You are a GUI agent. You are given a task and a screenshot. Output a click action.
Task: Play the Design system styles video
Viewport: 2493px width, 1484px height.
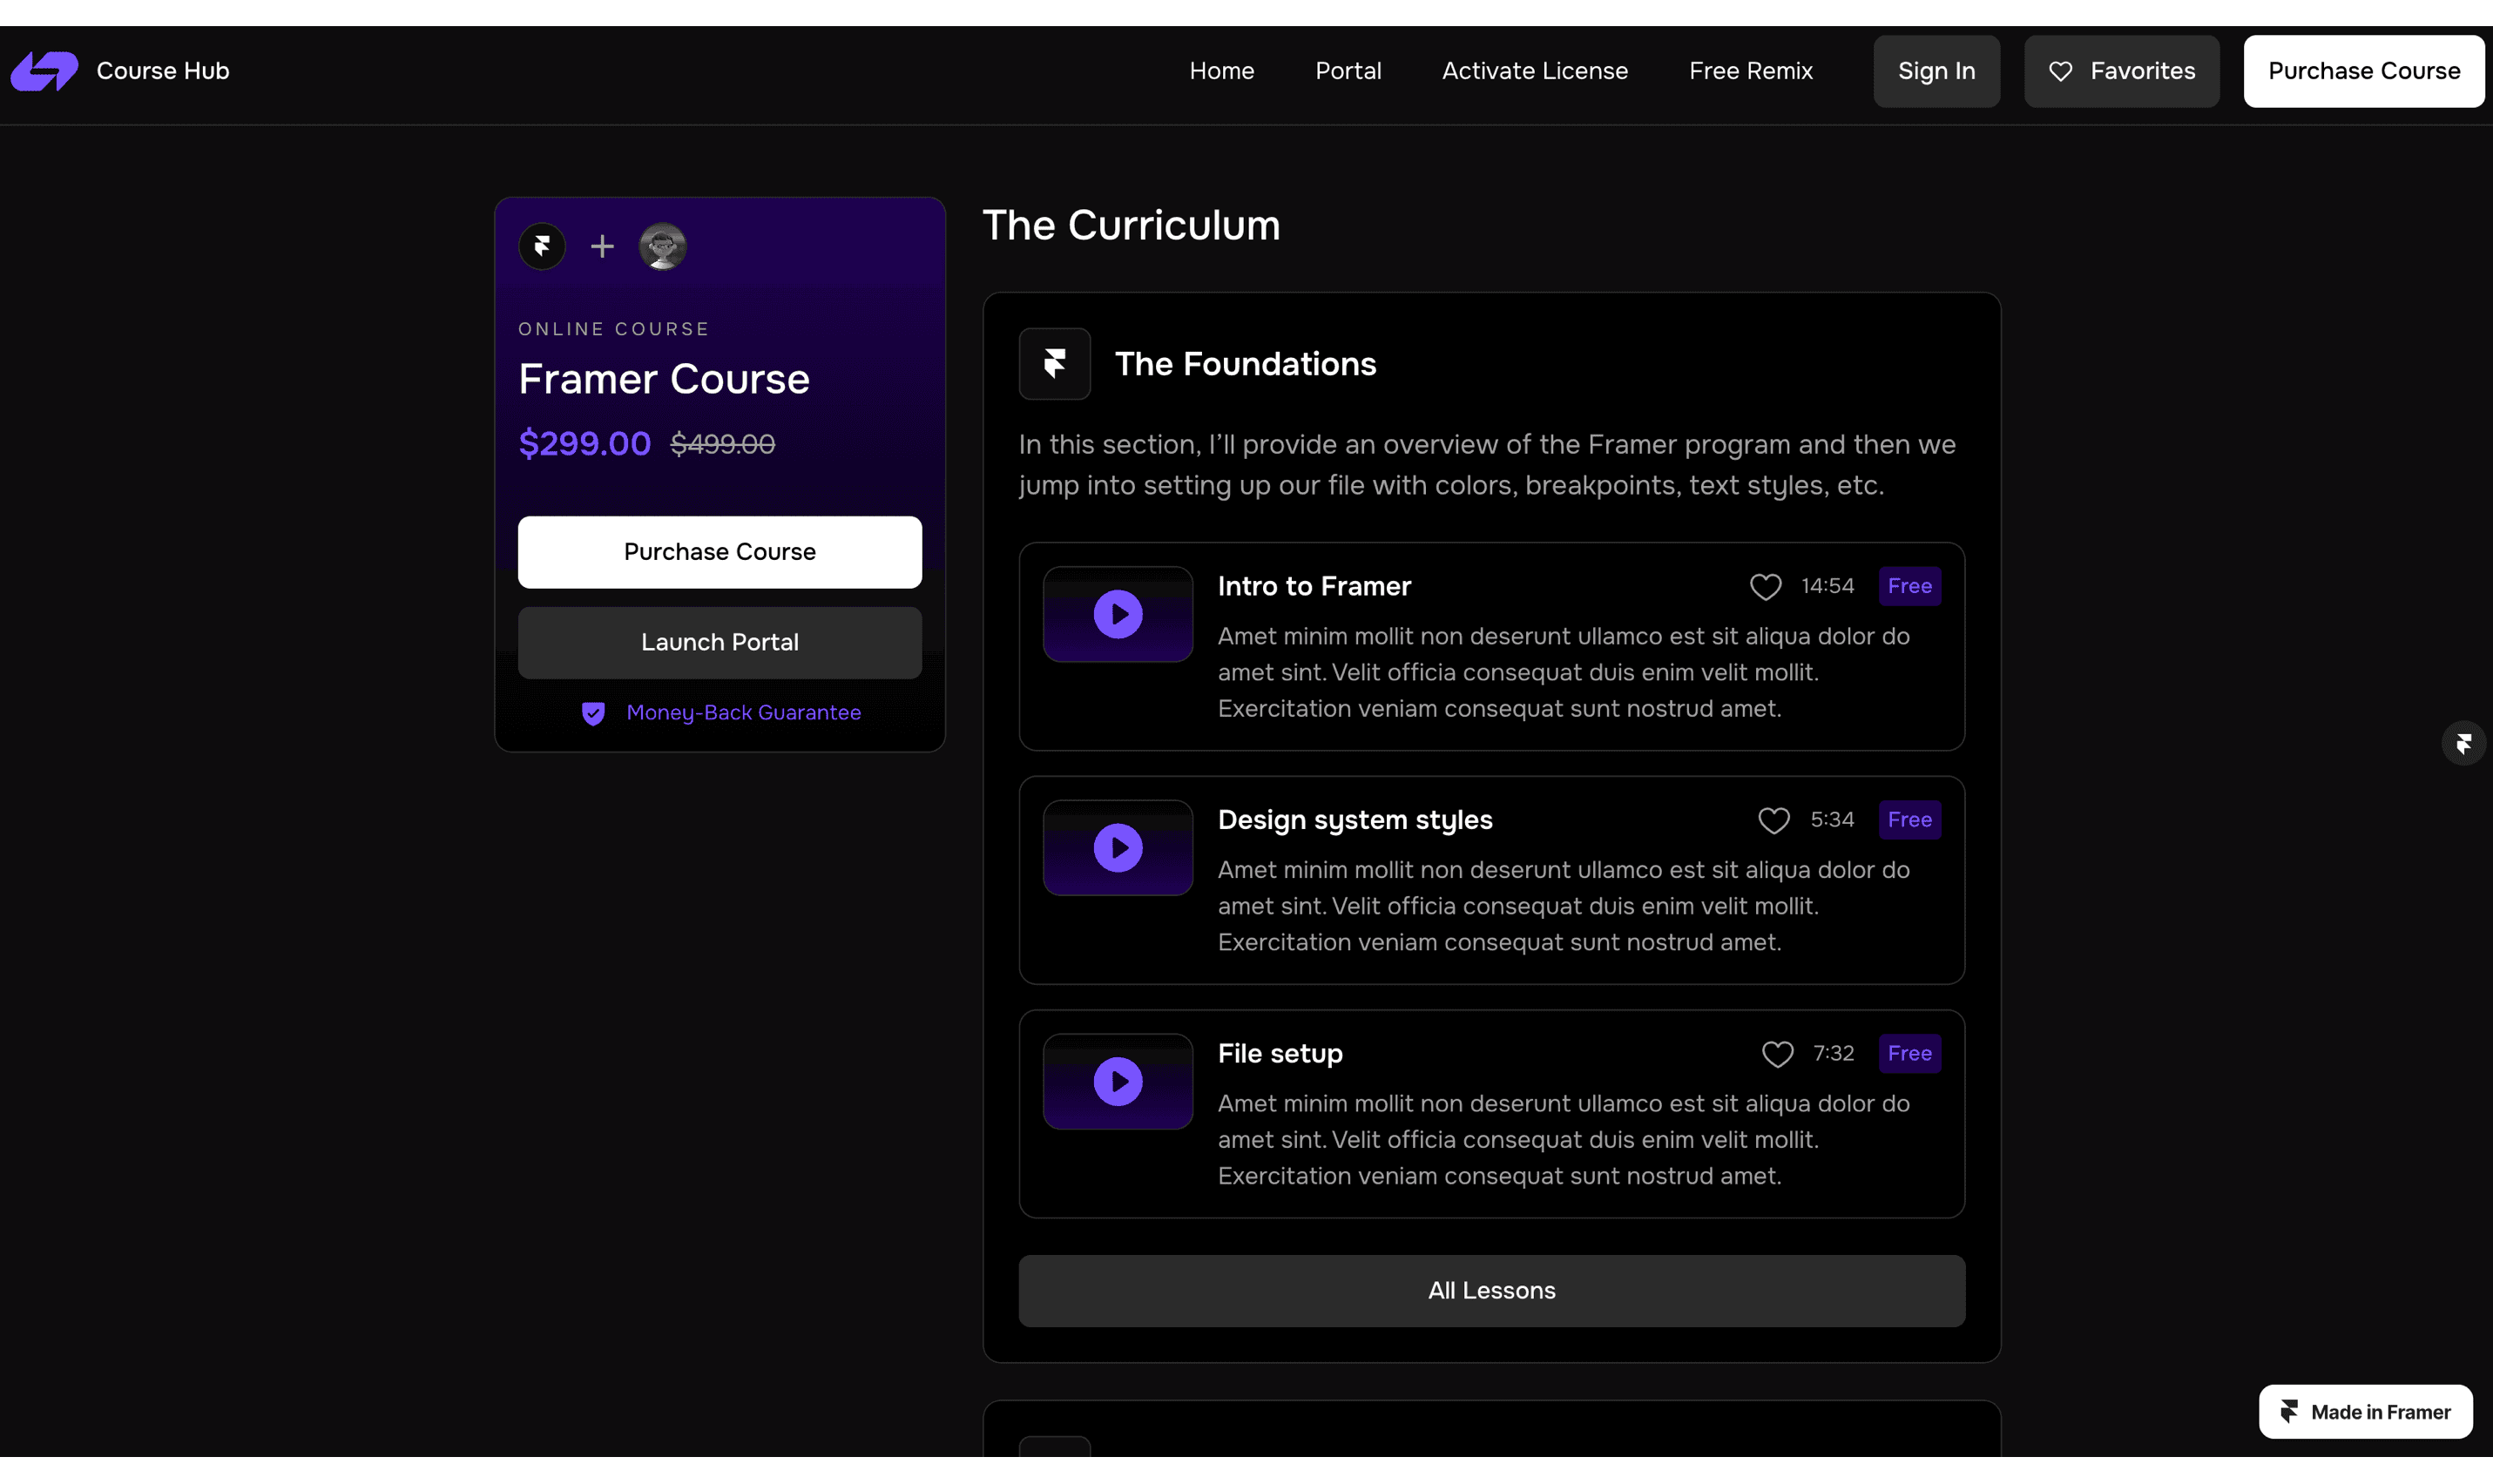click(x=1117, y=848)
